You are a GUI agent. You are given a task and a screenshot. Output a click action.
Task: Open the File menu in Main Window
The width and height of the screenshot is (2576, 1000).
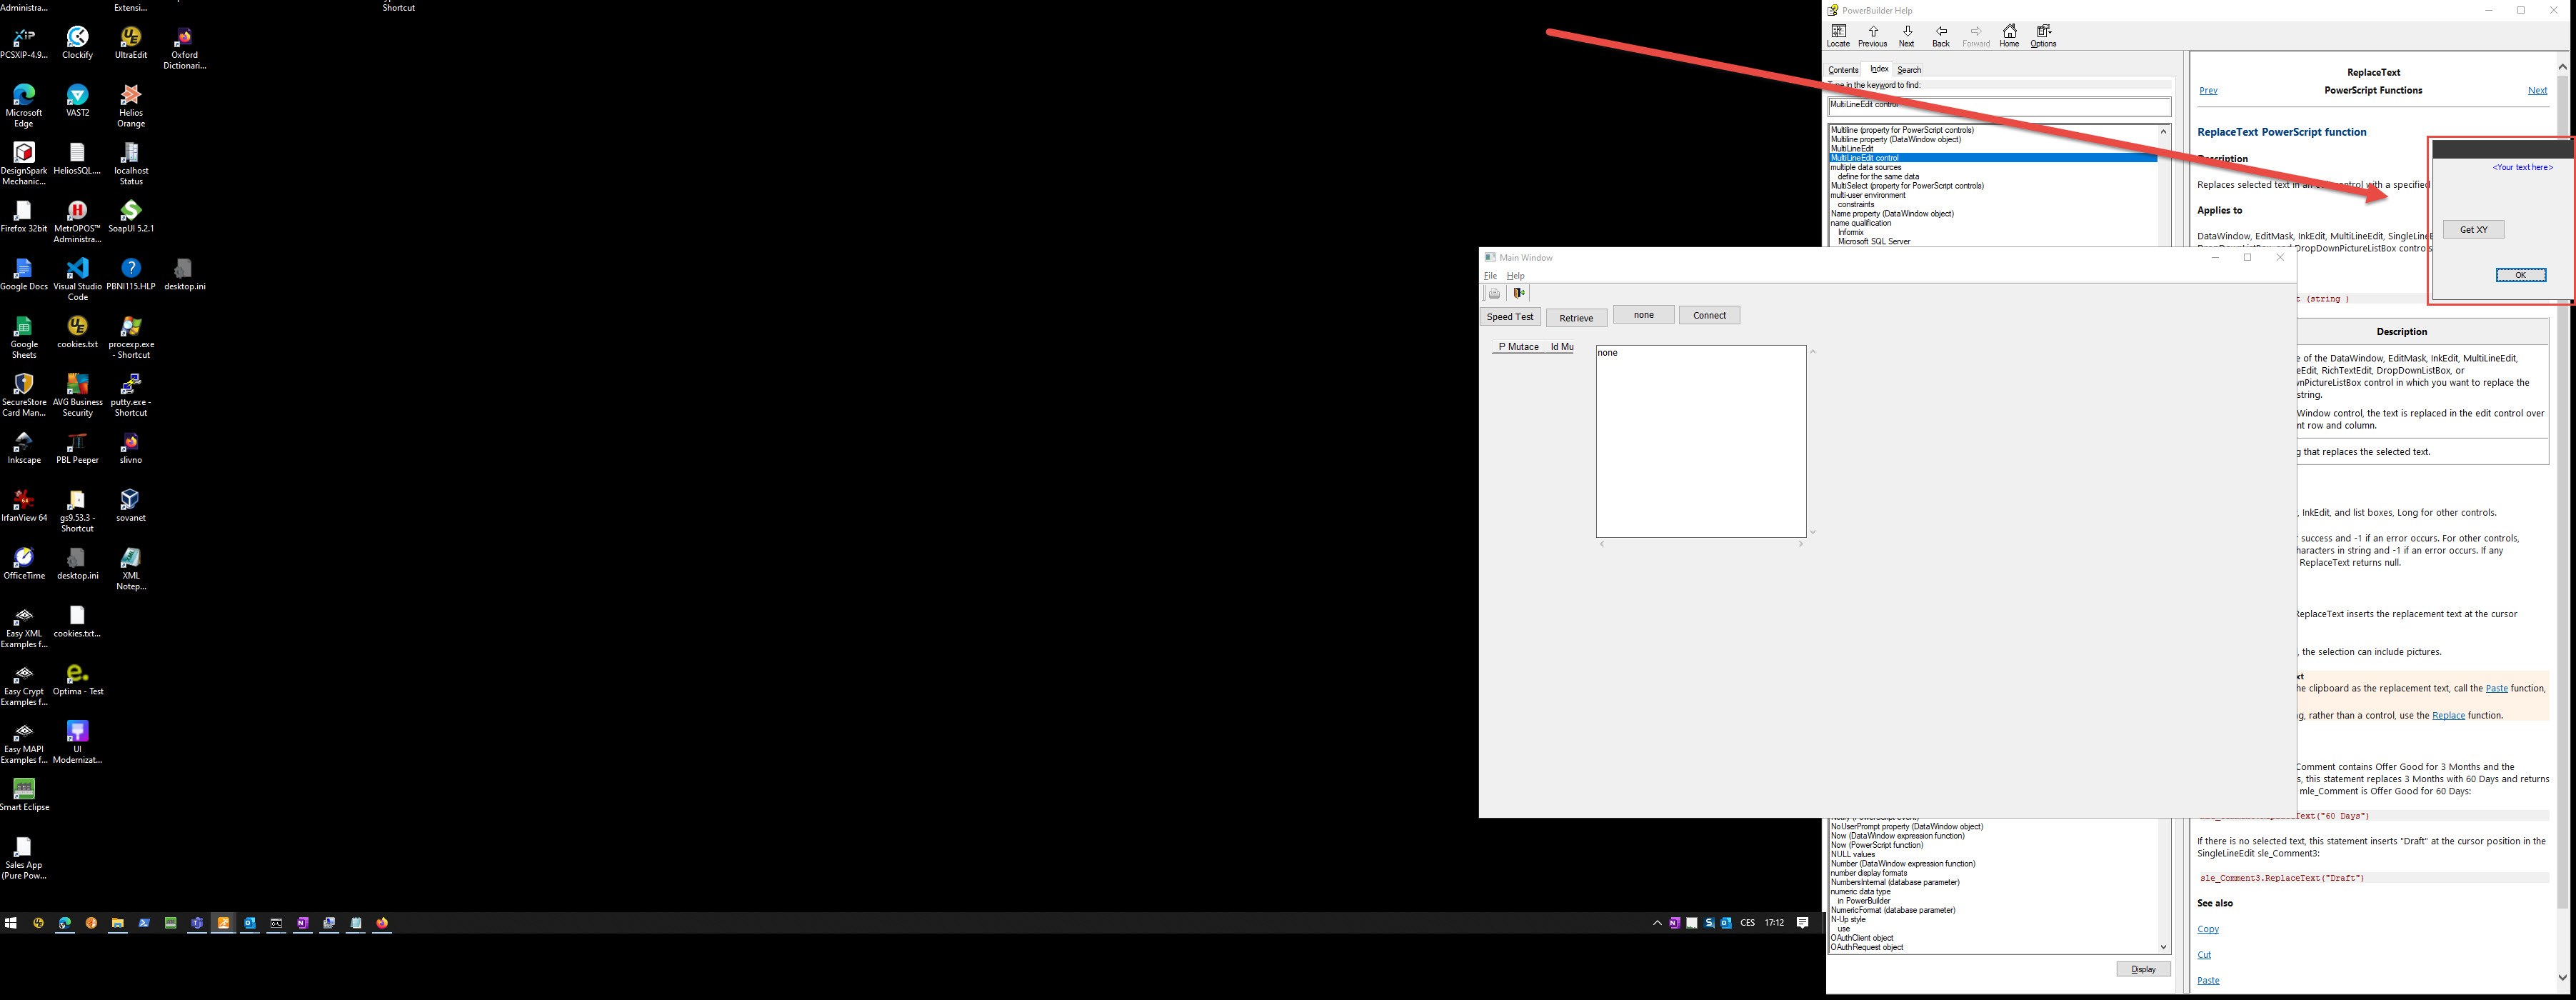coord(1490,276)
